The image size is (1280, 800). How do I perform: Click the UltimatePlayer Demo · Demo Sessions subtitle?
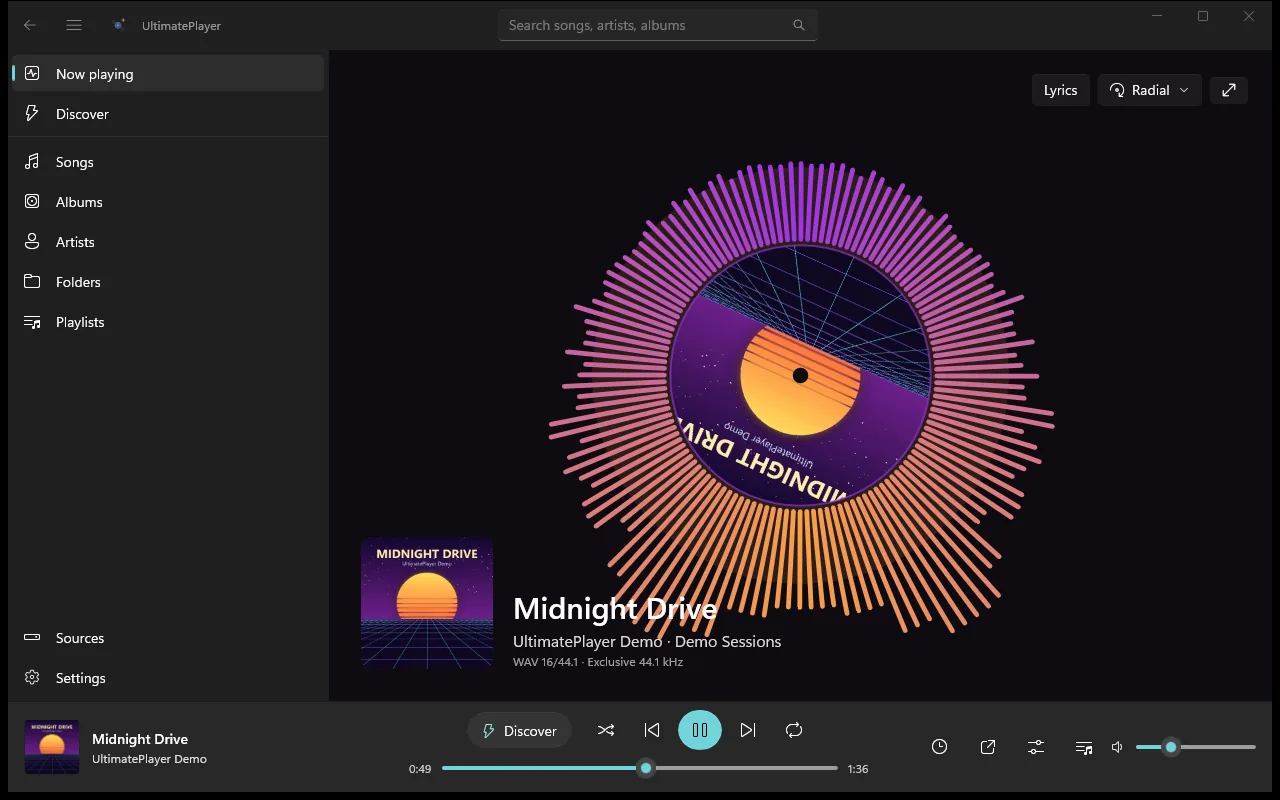[x=647, y=641]
